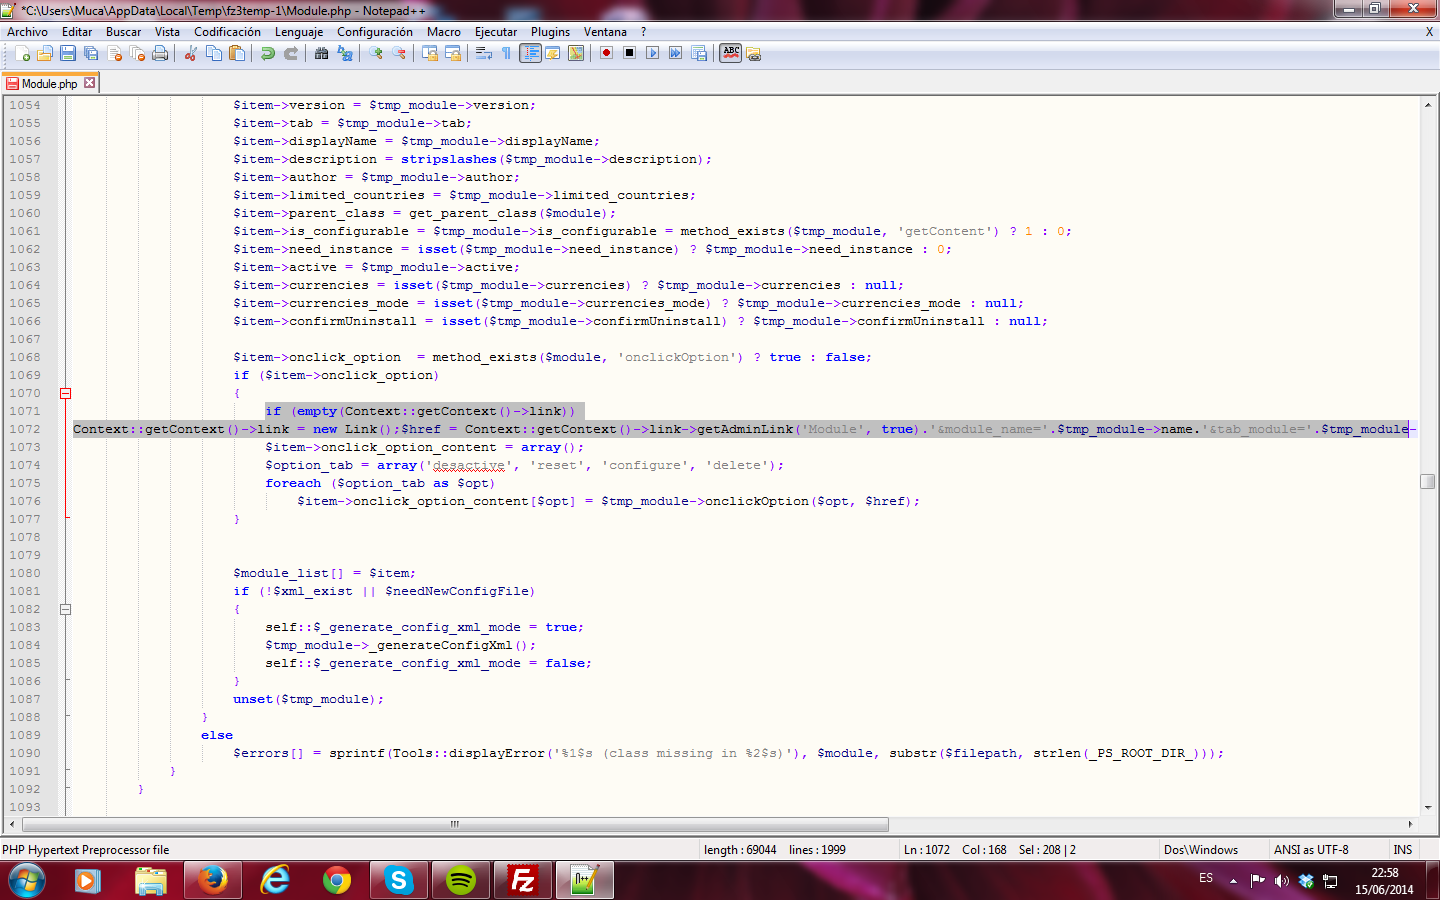Viewport: 1440px width, 900px height.
Task: Click the Print icon in toolbar
Action: click(x=160, y=53)
